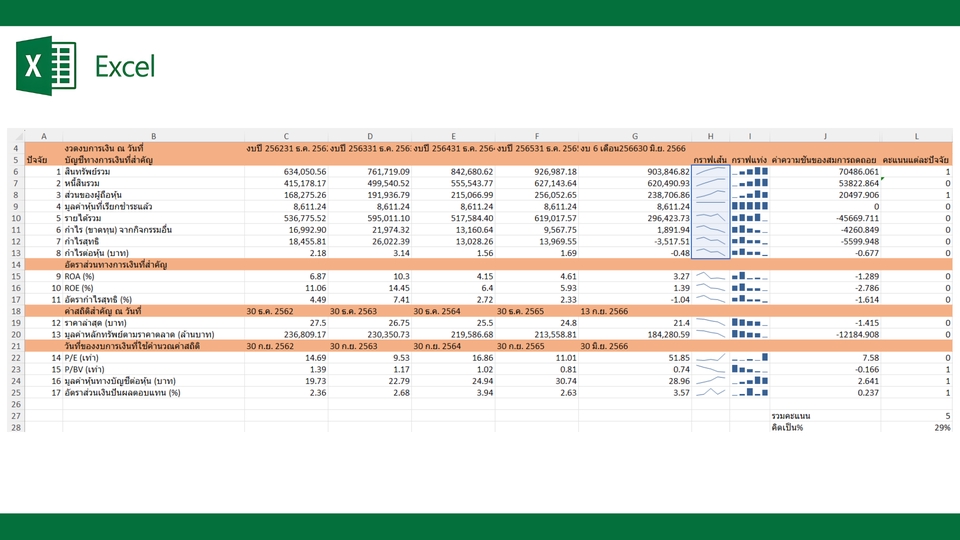
Task: Click slope value 53822.864
Action: (825, 183)
